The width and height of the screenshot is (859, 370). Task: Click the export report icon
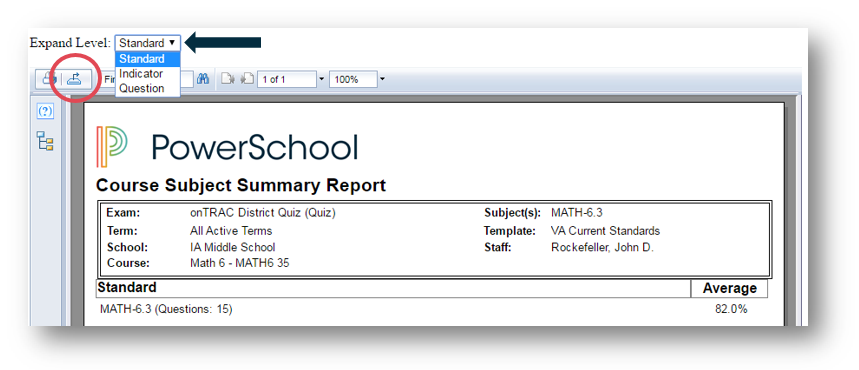click(x=73, y=79)
